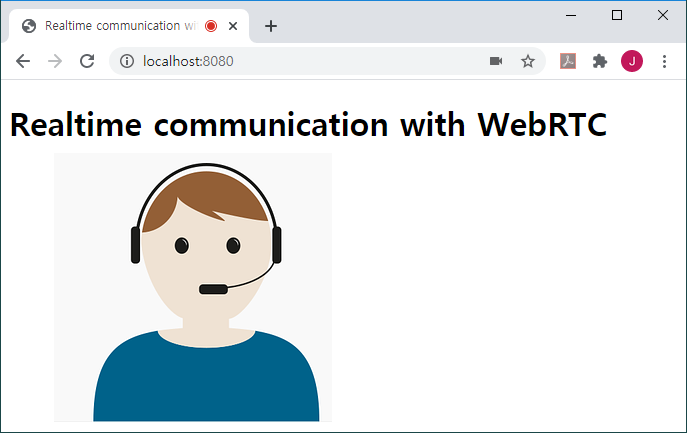Click the red recording indicator on tab
Viewport: 687px width, 433px height.
[211, 26]
